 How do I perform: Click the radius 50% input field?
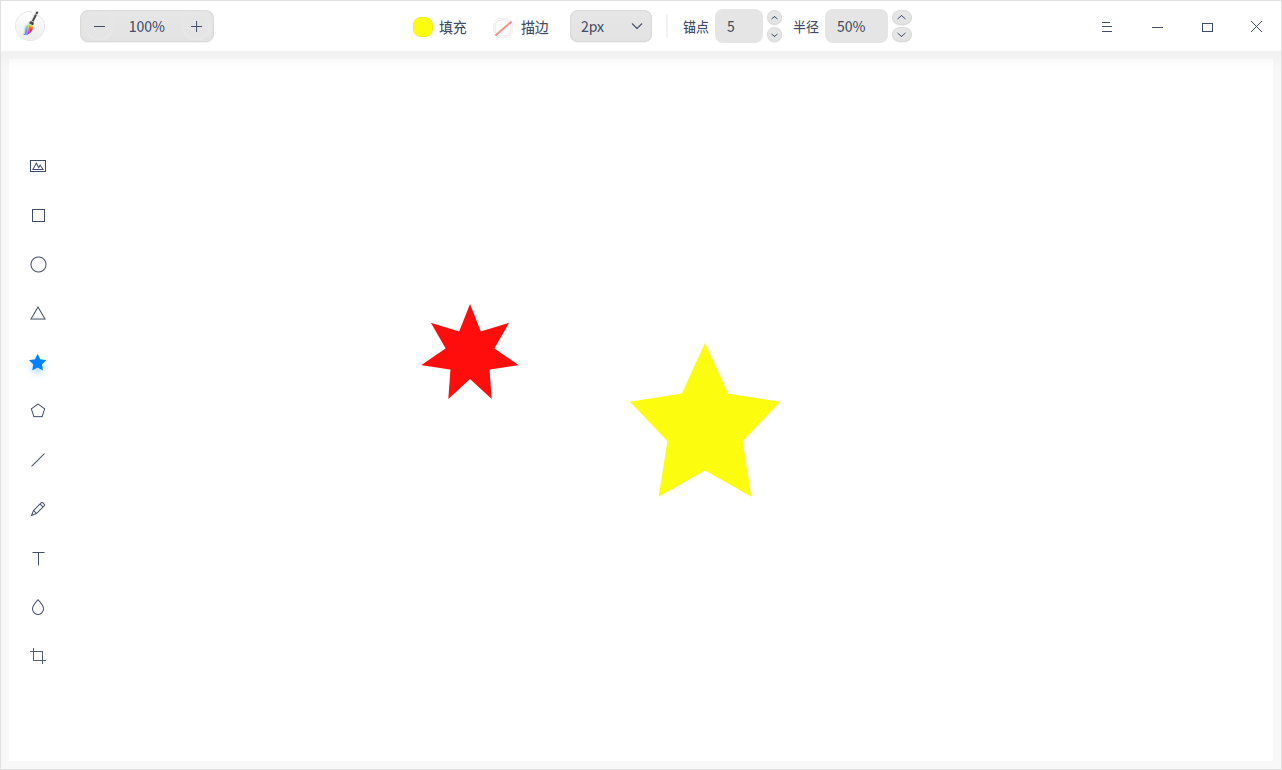[x=856, y=26]
